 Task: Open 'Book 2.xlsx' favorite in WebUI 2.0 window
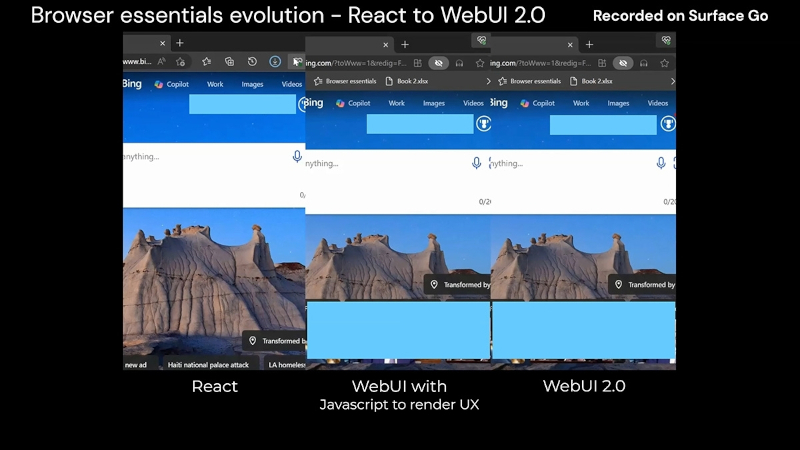(591, 81)
